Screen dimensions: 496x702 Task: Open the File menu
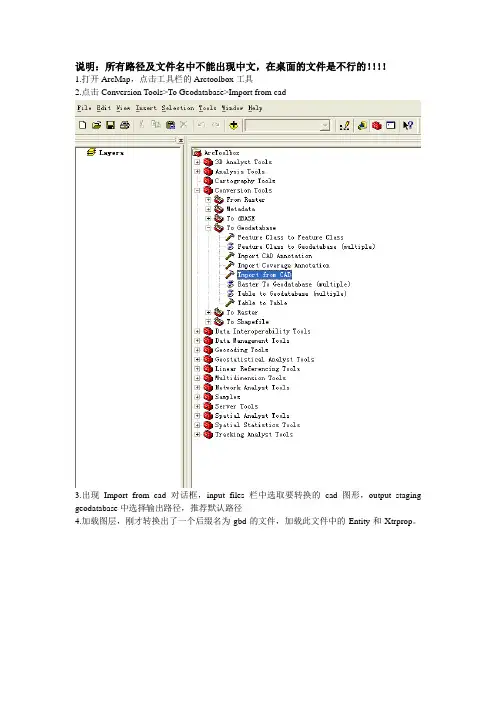point(84,108)
